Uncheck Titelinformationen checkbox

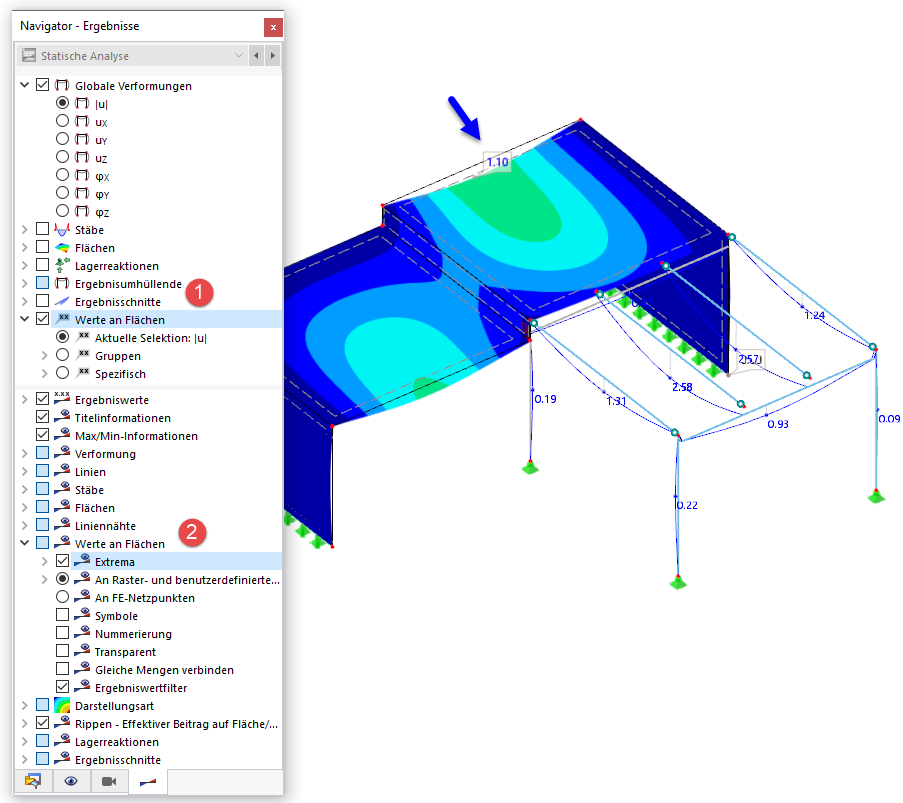(x=43, y=416)
